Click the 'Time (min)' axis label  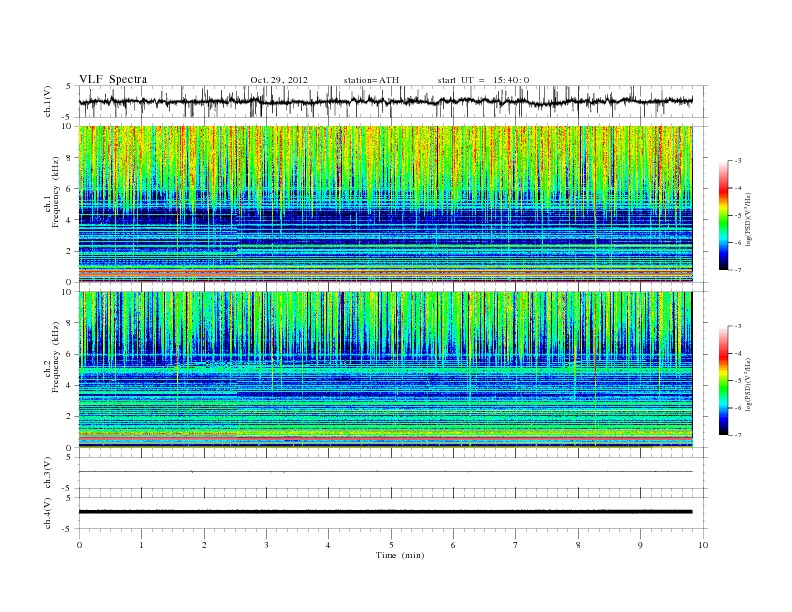(400, 555)
